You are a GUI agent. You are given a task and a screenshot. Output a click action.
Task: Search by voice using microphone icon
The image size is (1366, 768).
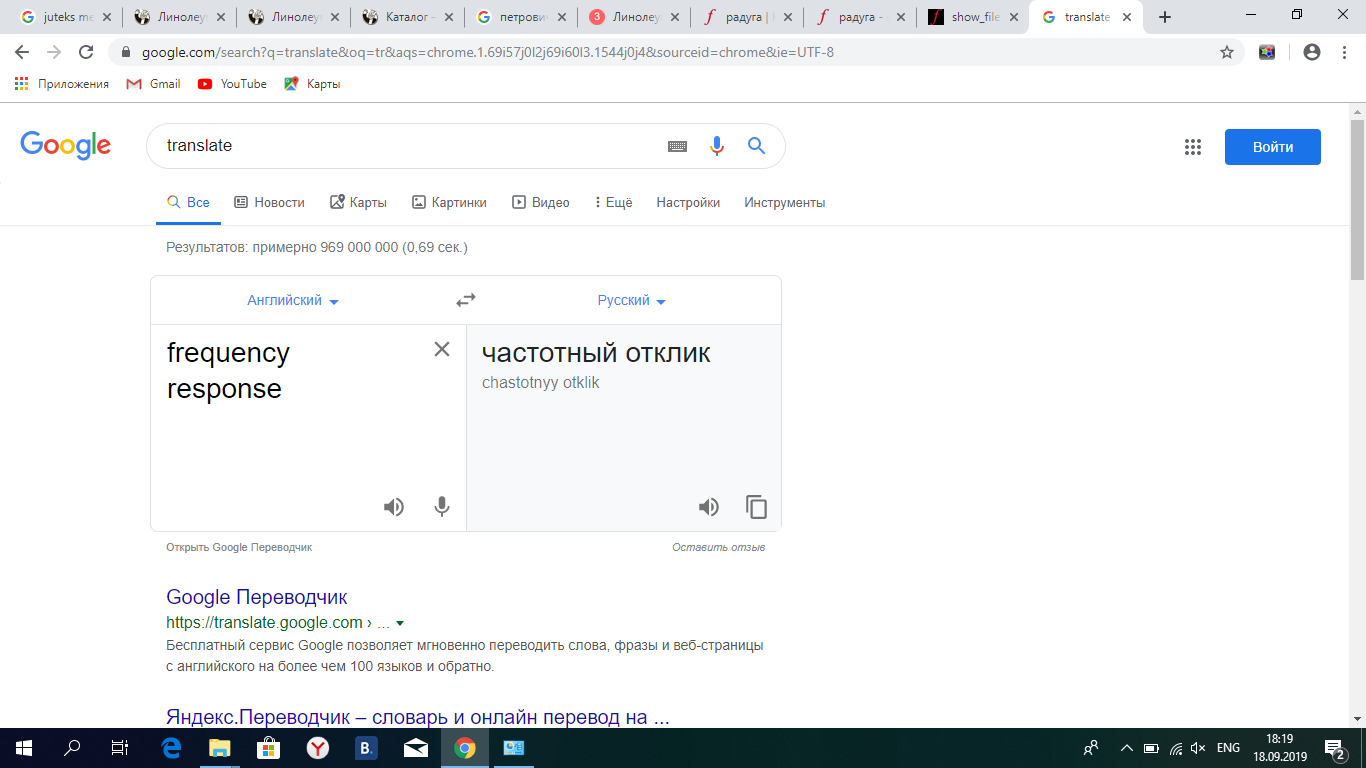(x=716, y=146)
